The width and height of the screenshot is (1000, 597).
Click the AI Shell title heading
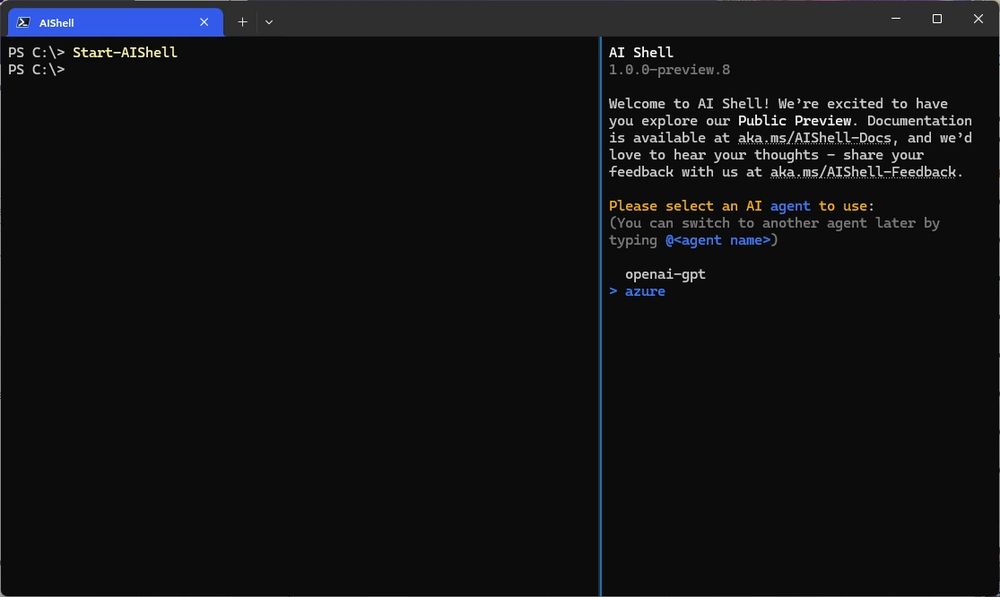coord(641,52)
